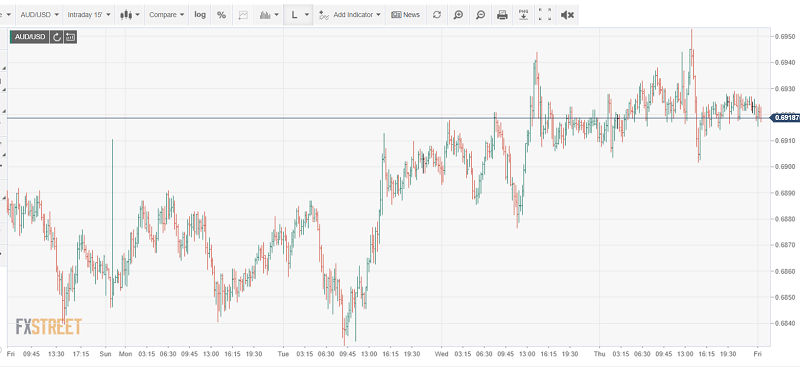Click the reset icon beside AUD/USD legend

(57, 37)
